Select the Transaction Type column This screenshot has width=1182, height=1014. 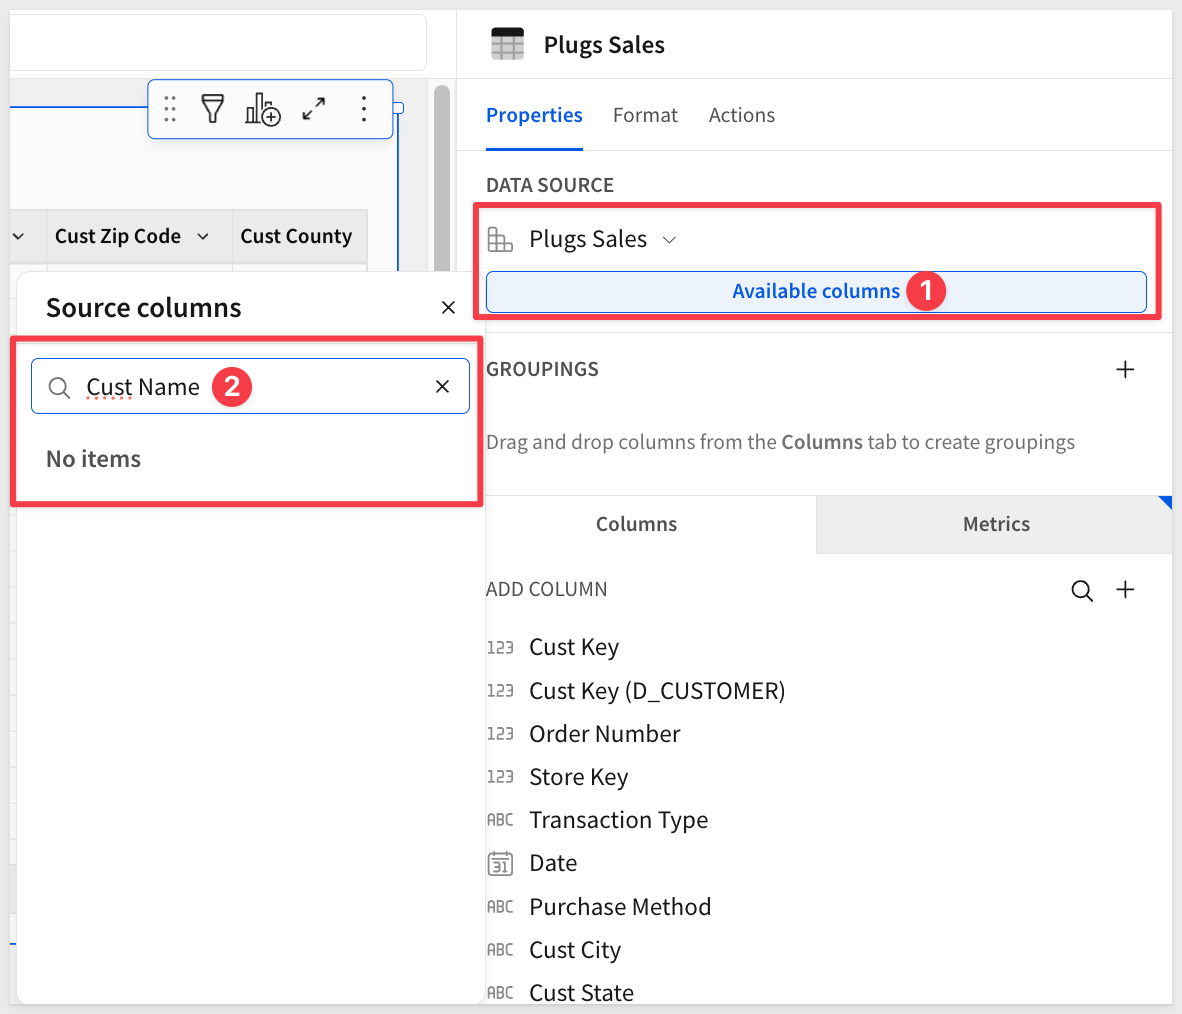618,821
